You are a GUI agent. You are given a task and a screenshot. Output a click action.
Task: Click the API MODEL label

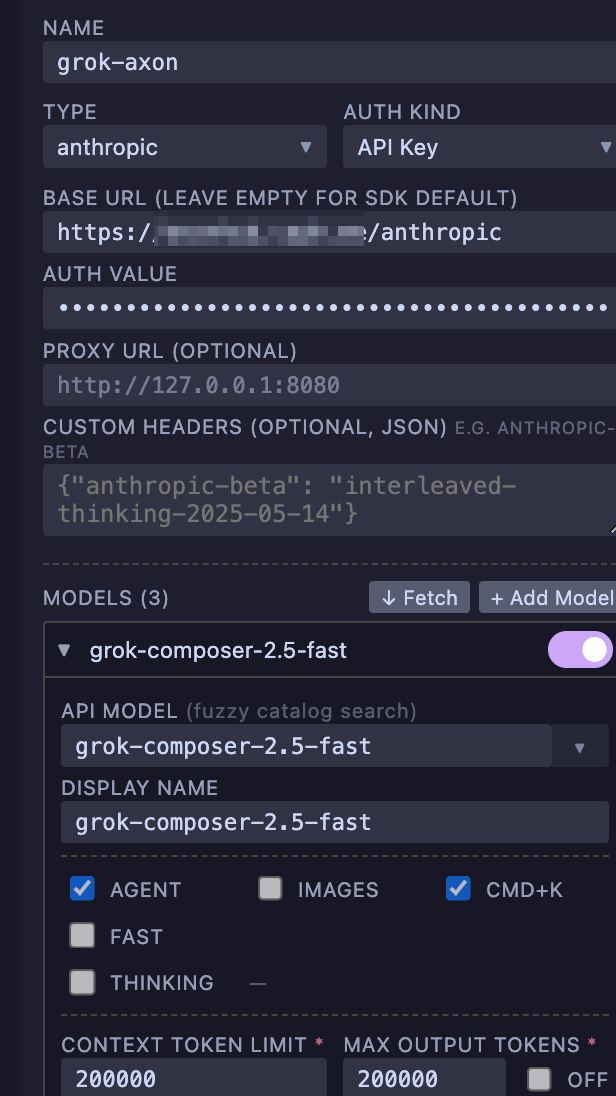[x=120, y=712]
